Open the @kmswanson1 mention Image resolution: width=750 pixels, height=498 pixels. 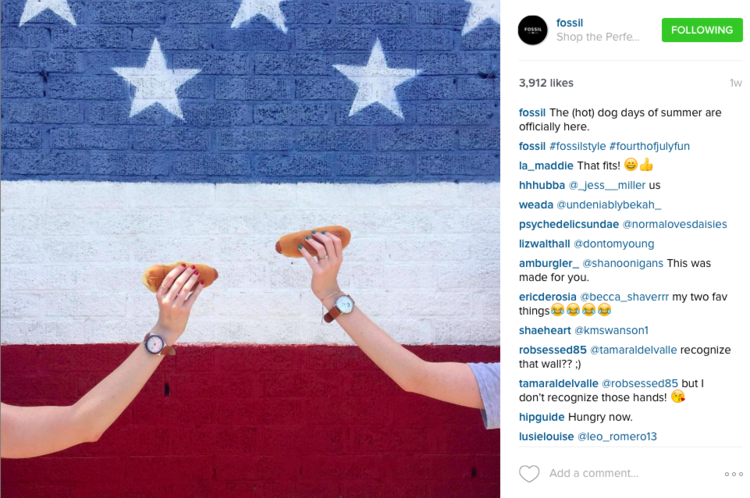611,331
